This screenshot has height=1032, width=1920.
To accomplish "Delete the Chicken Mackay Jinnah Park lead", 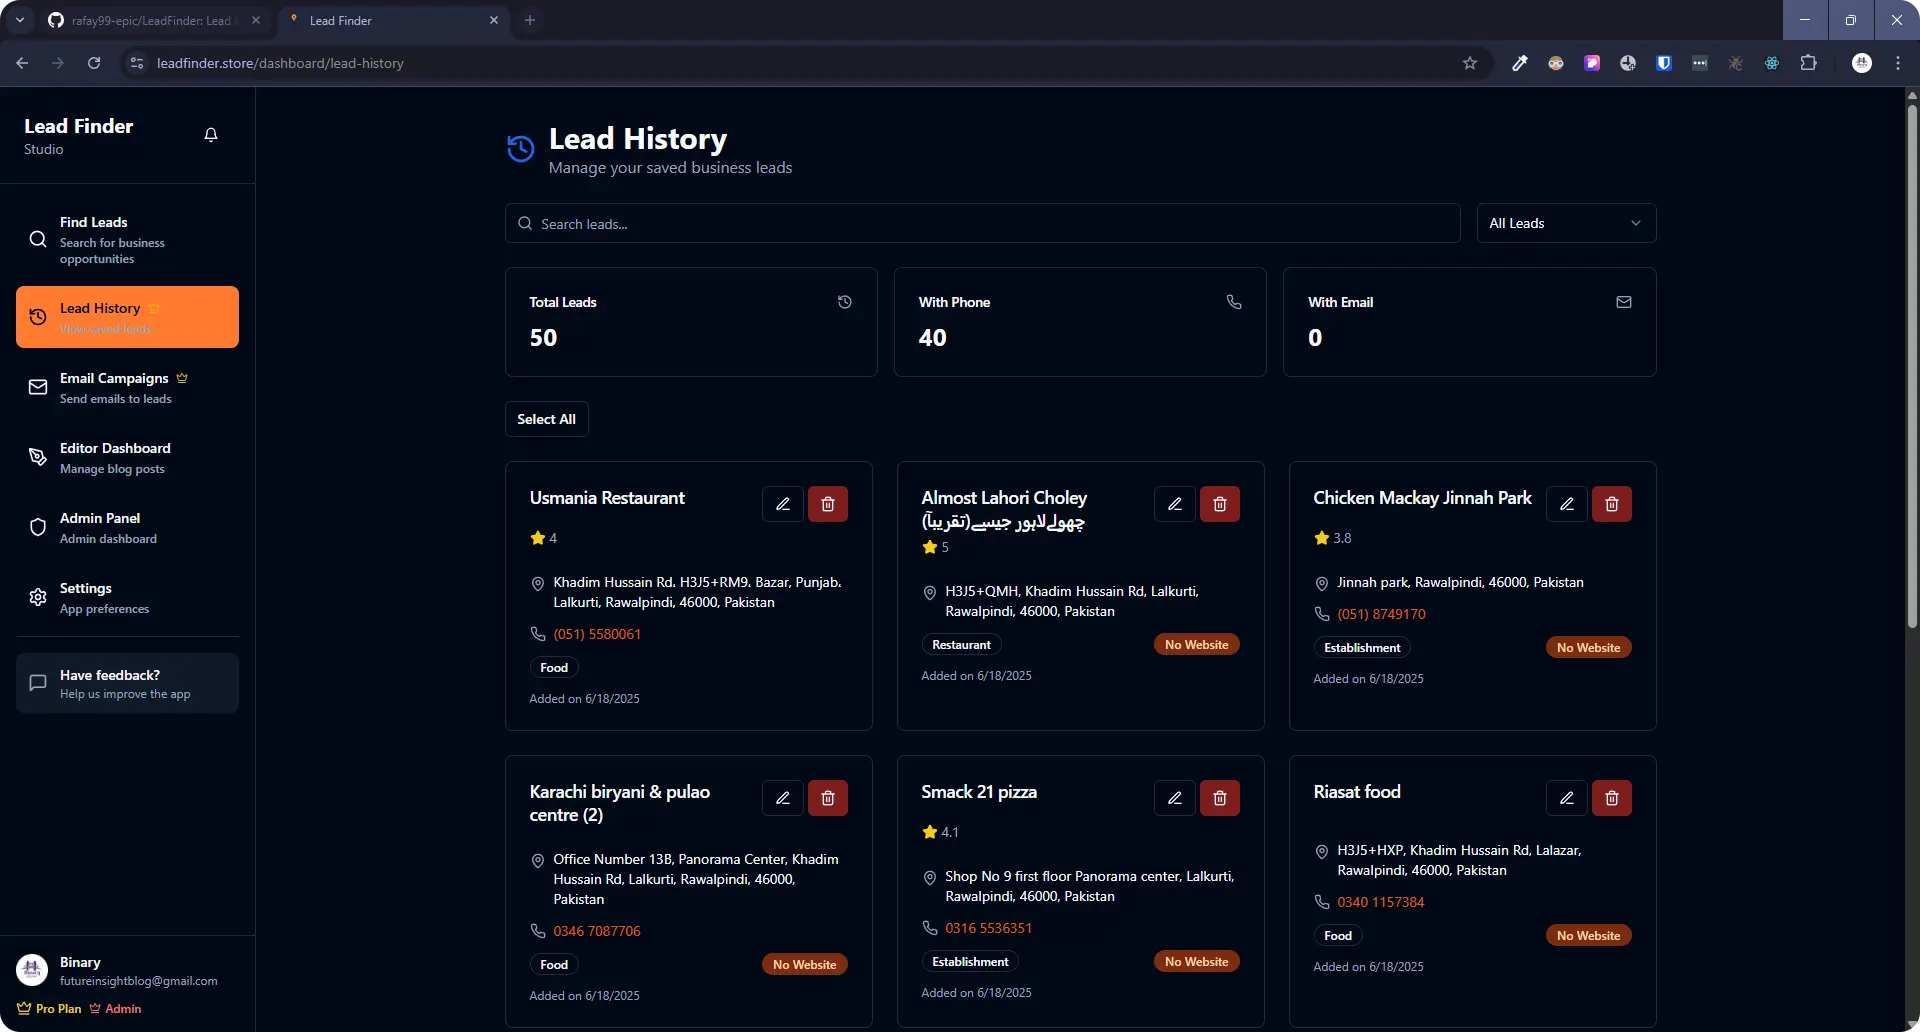I will 1612,504.
